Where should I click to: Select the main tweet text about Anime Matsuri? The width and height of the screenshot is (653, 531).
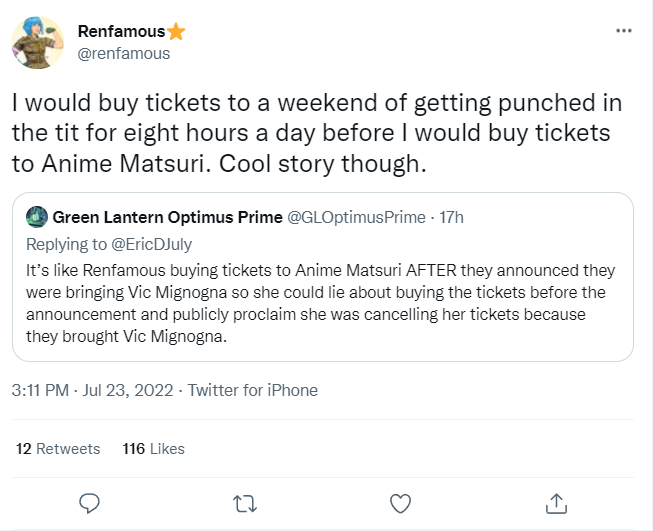coord(317,133)
